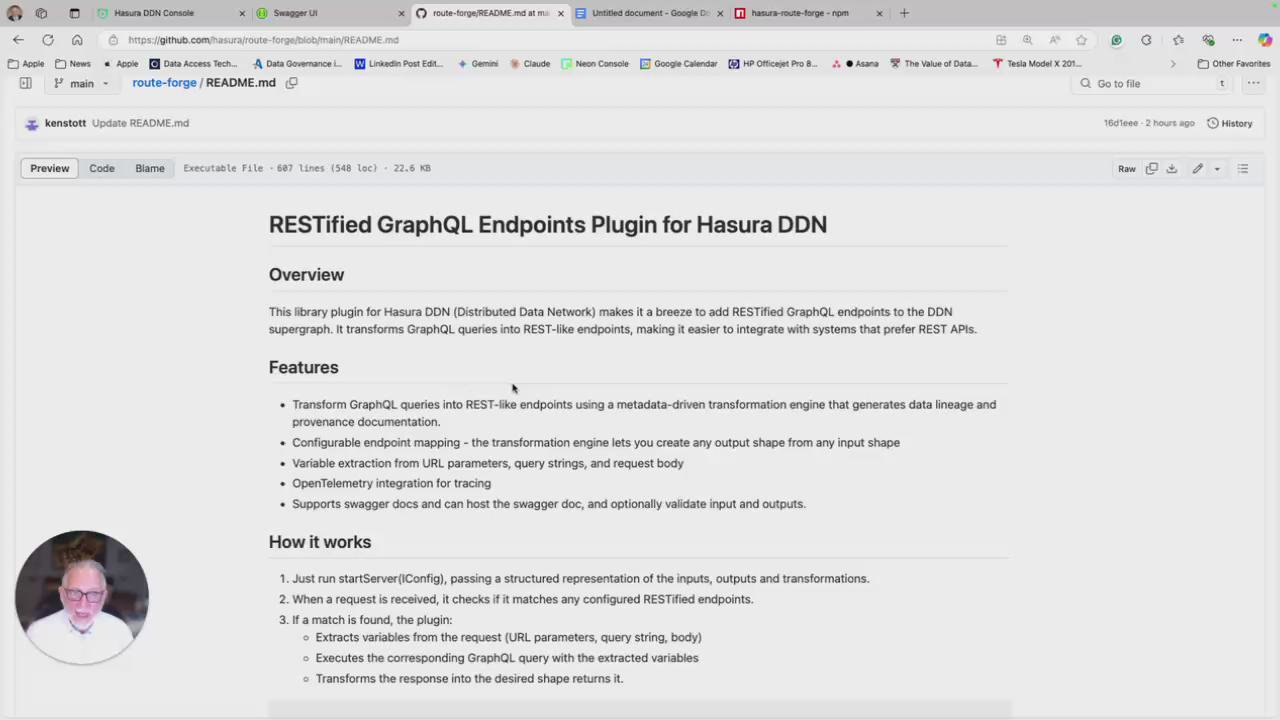
Task: Click the How it works heading
Action: (x=320, y=542)
